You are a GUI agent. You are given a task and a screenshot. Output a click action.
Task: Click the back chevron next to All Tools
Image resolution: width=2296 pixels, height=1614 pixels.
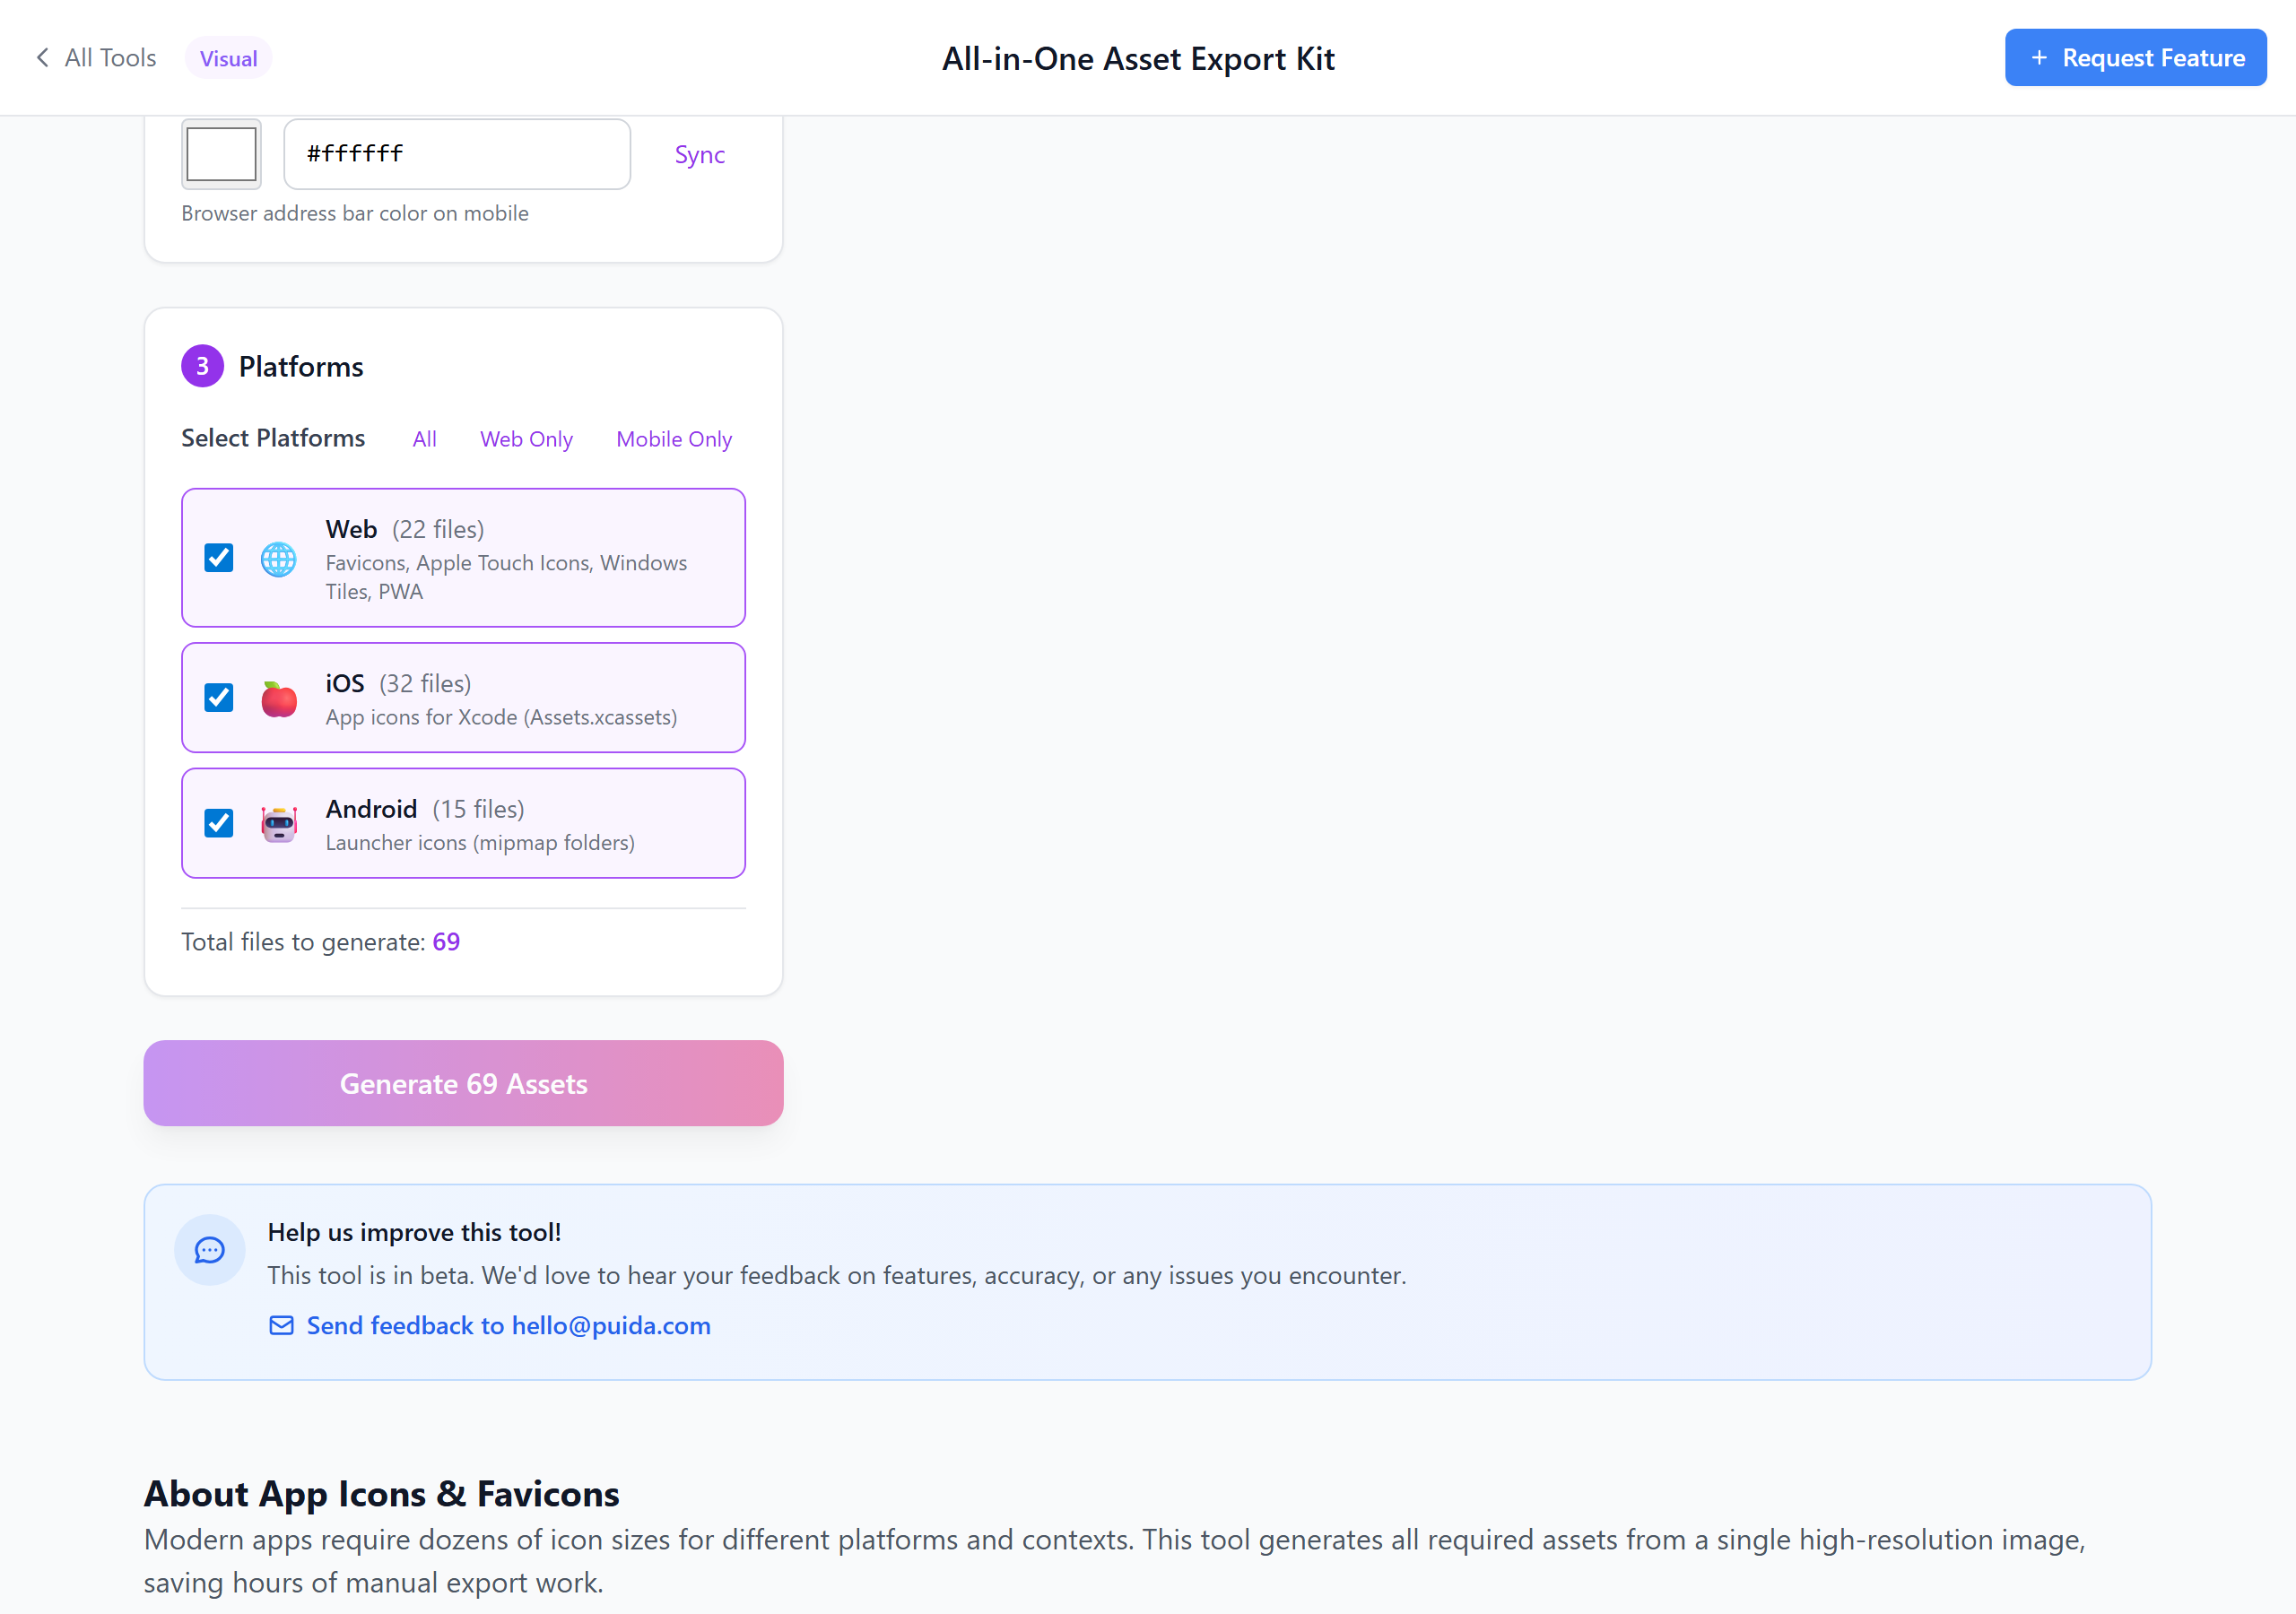[x=42, y=57]
